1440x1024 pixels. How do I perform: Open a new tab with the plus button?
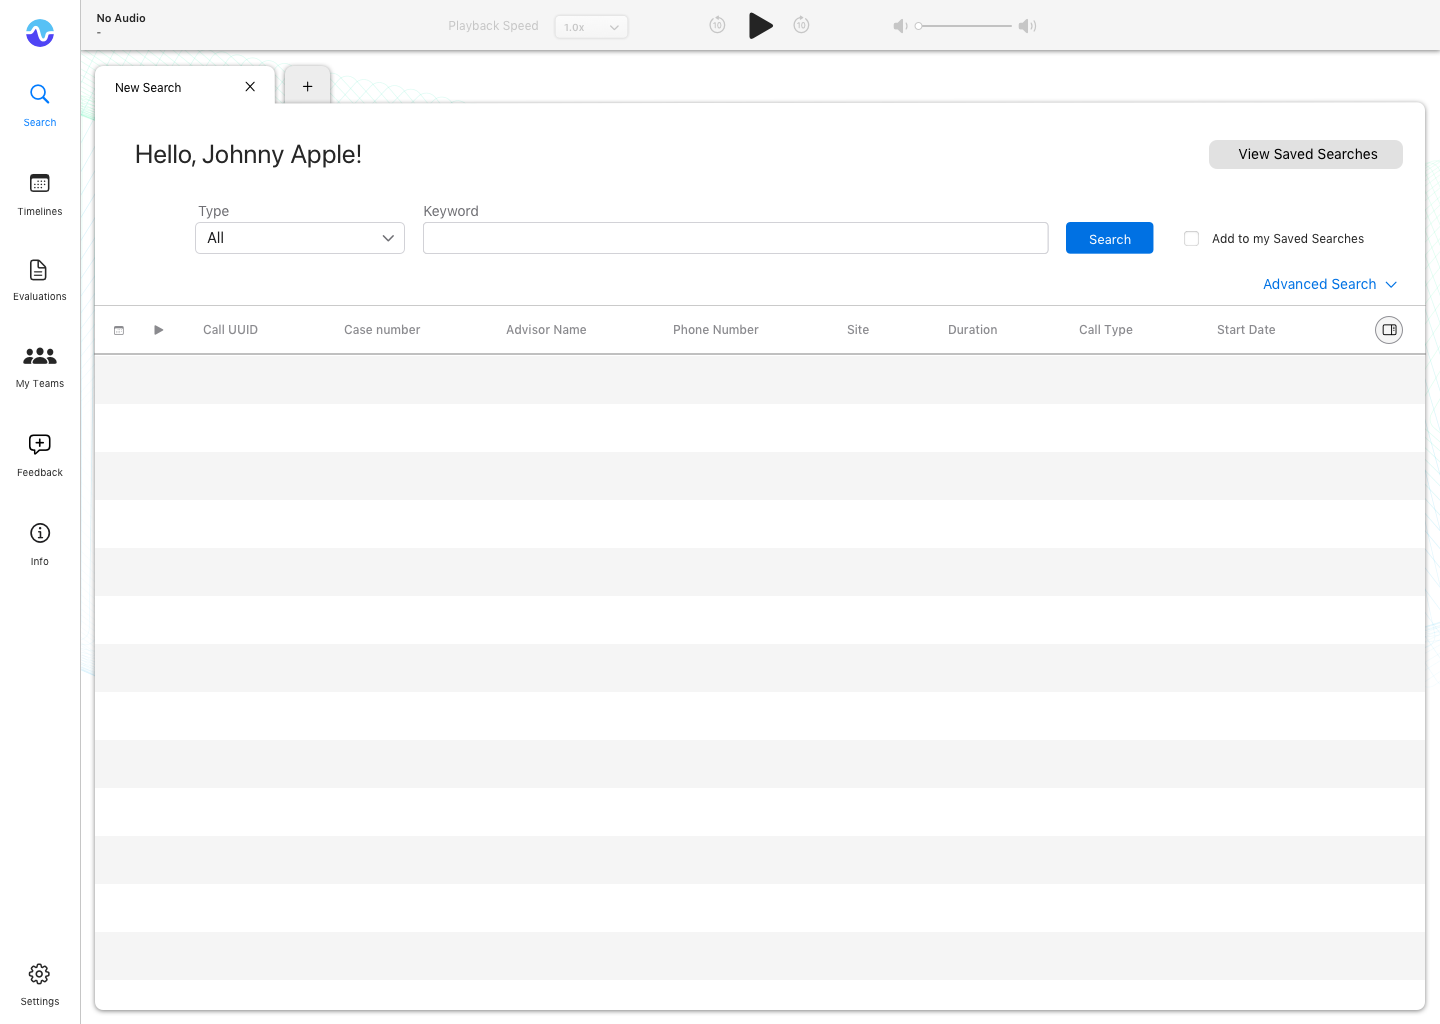307,85
